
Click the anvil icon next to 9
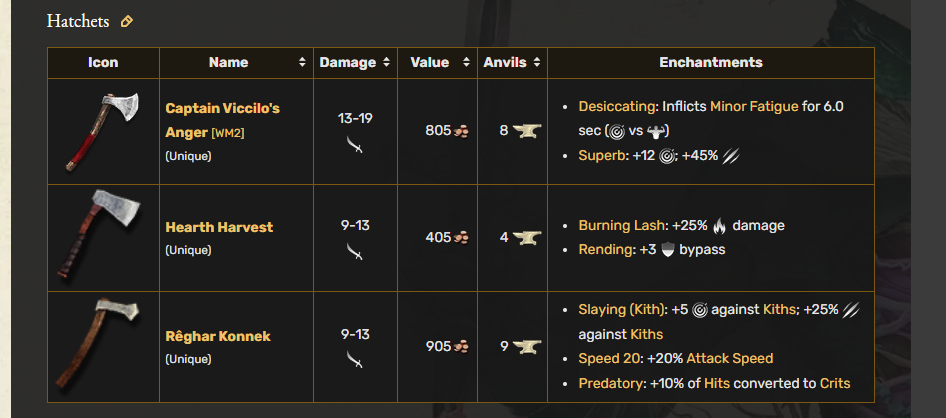(527, 347)
